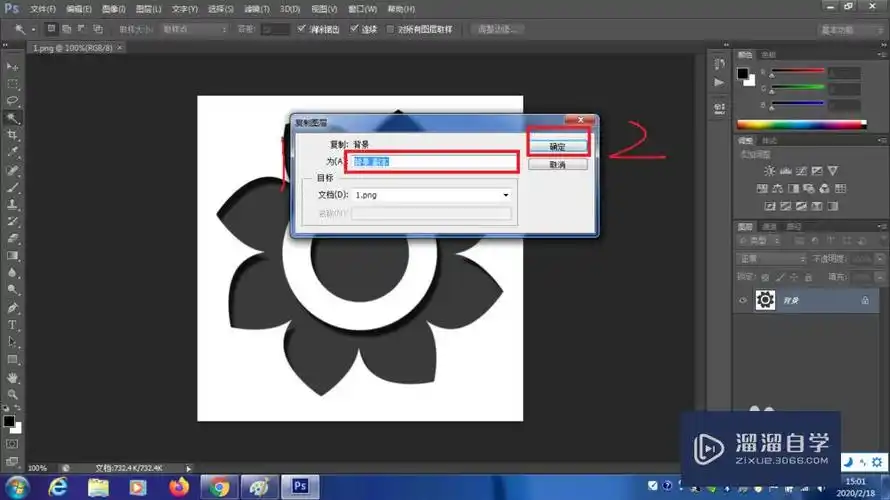Image resolution: width=890 pixels, height=500 pixels.
Task: Open the 1.png document tab
Action: (x=70, y=48)
